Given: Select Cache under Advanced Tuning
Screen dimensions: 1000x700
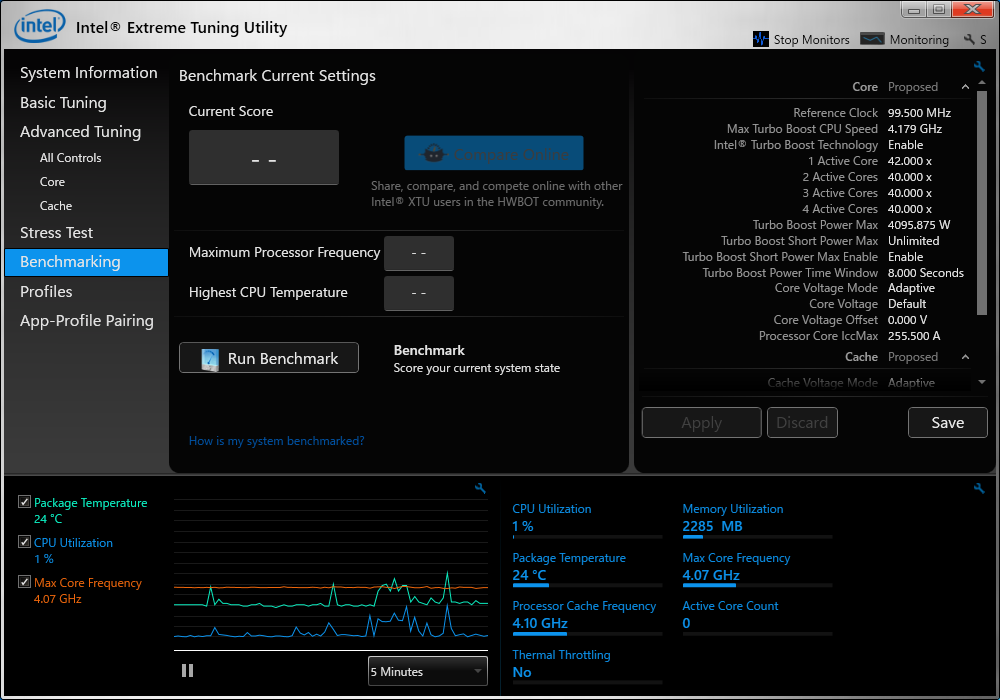Looking at the screenshot, I should (x=55, y=206).
